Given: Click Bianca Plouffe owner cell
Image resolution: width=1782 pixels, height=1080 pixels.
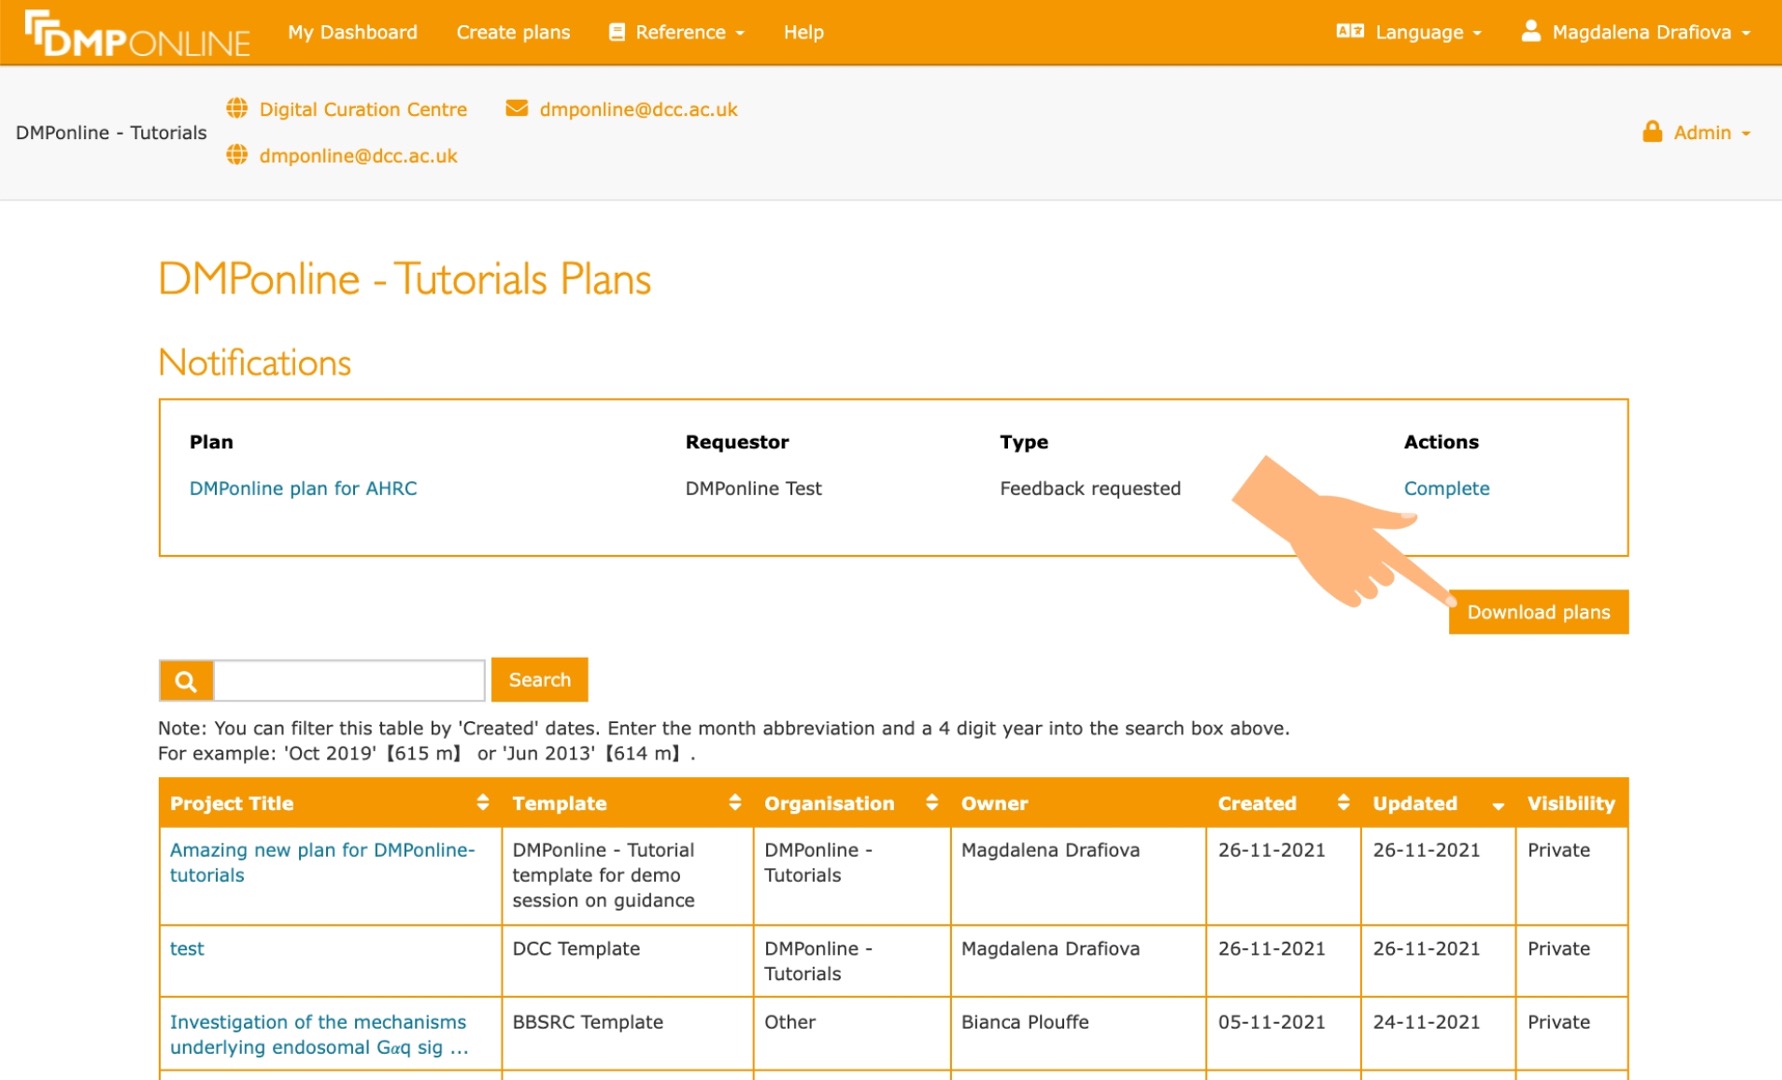Looking at the screenshot, I should point(1025,1022).
